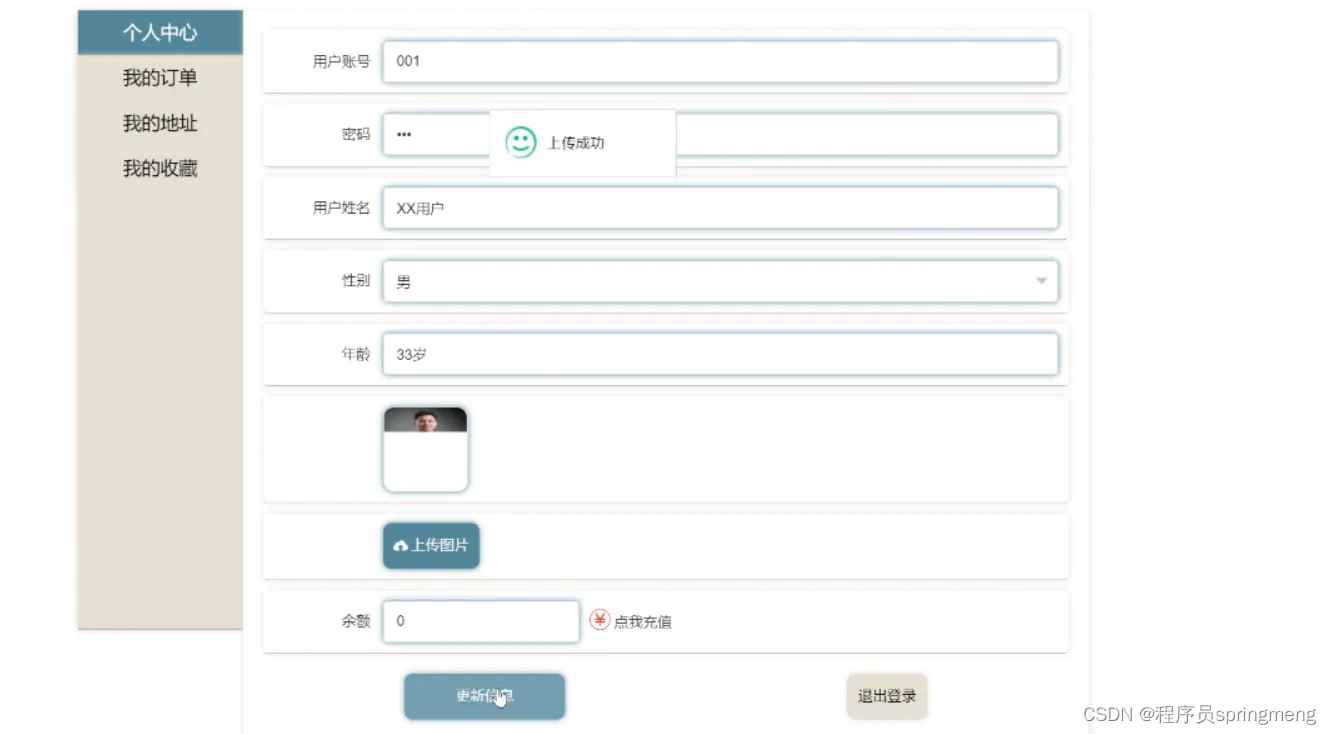Switch to 我的订单 in the sidebar
Viewport: 1331px width, 734px height.
point(161,77)
